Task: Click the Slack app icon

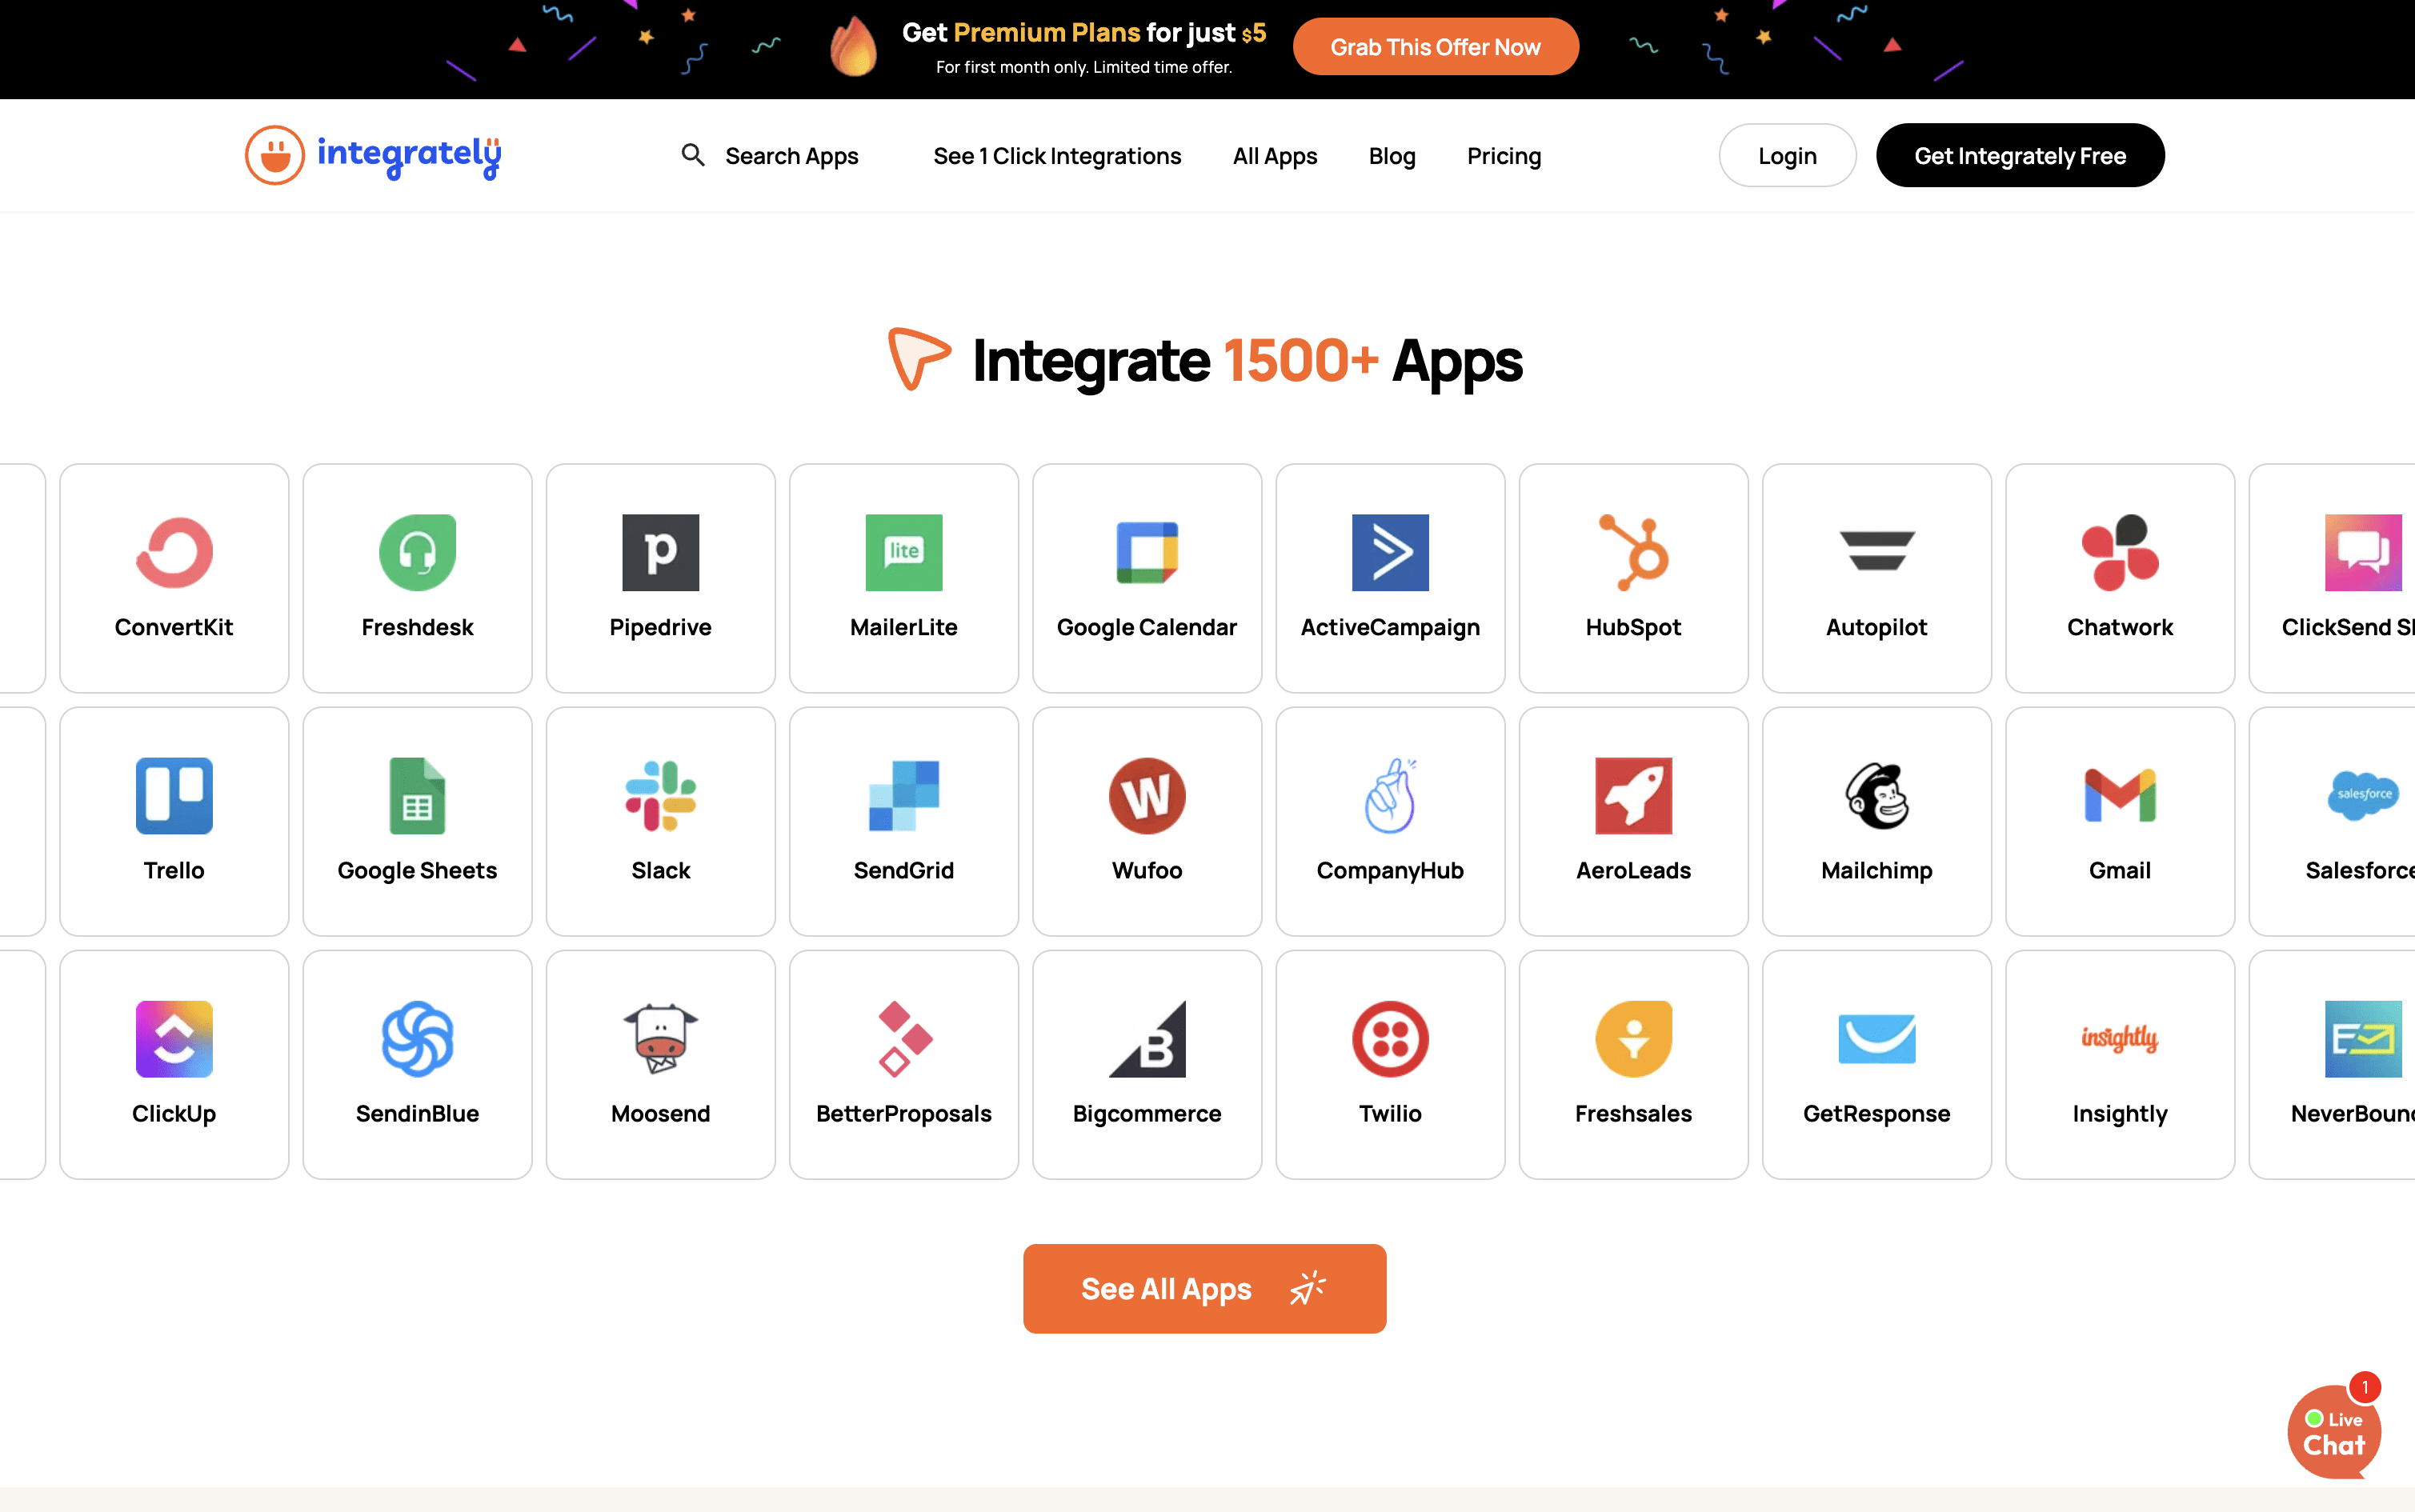Action: tap(660, 796)
